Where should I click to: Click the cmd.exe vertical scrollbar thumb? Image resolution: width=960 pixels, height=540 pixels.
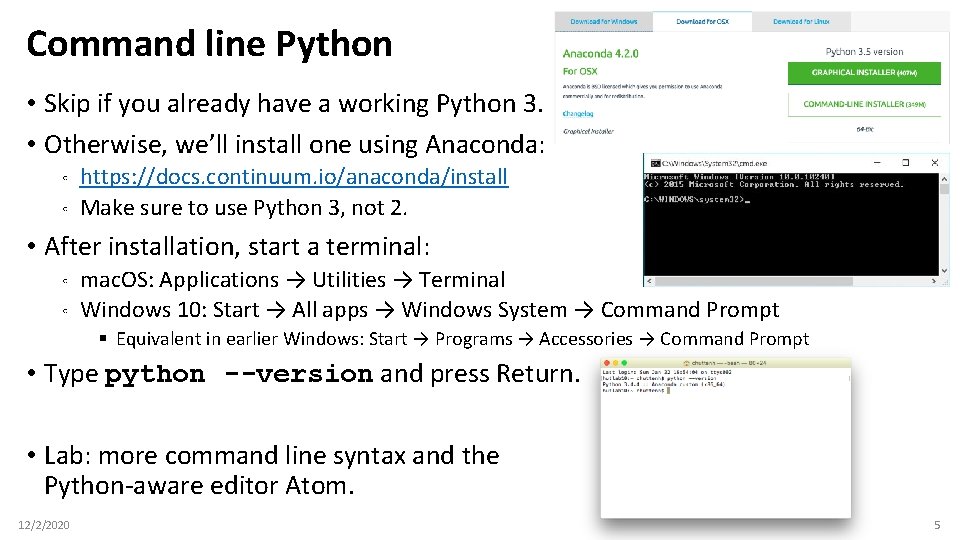944,189
